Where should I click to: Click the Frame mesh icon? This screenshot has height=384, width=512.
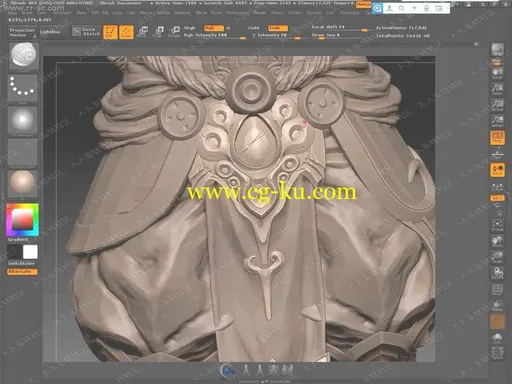[x=497, y=225]
